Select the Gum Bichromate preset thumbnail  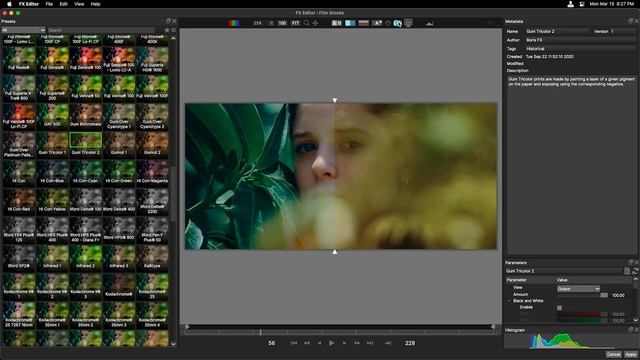[86, 116]
